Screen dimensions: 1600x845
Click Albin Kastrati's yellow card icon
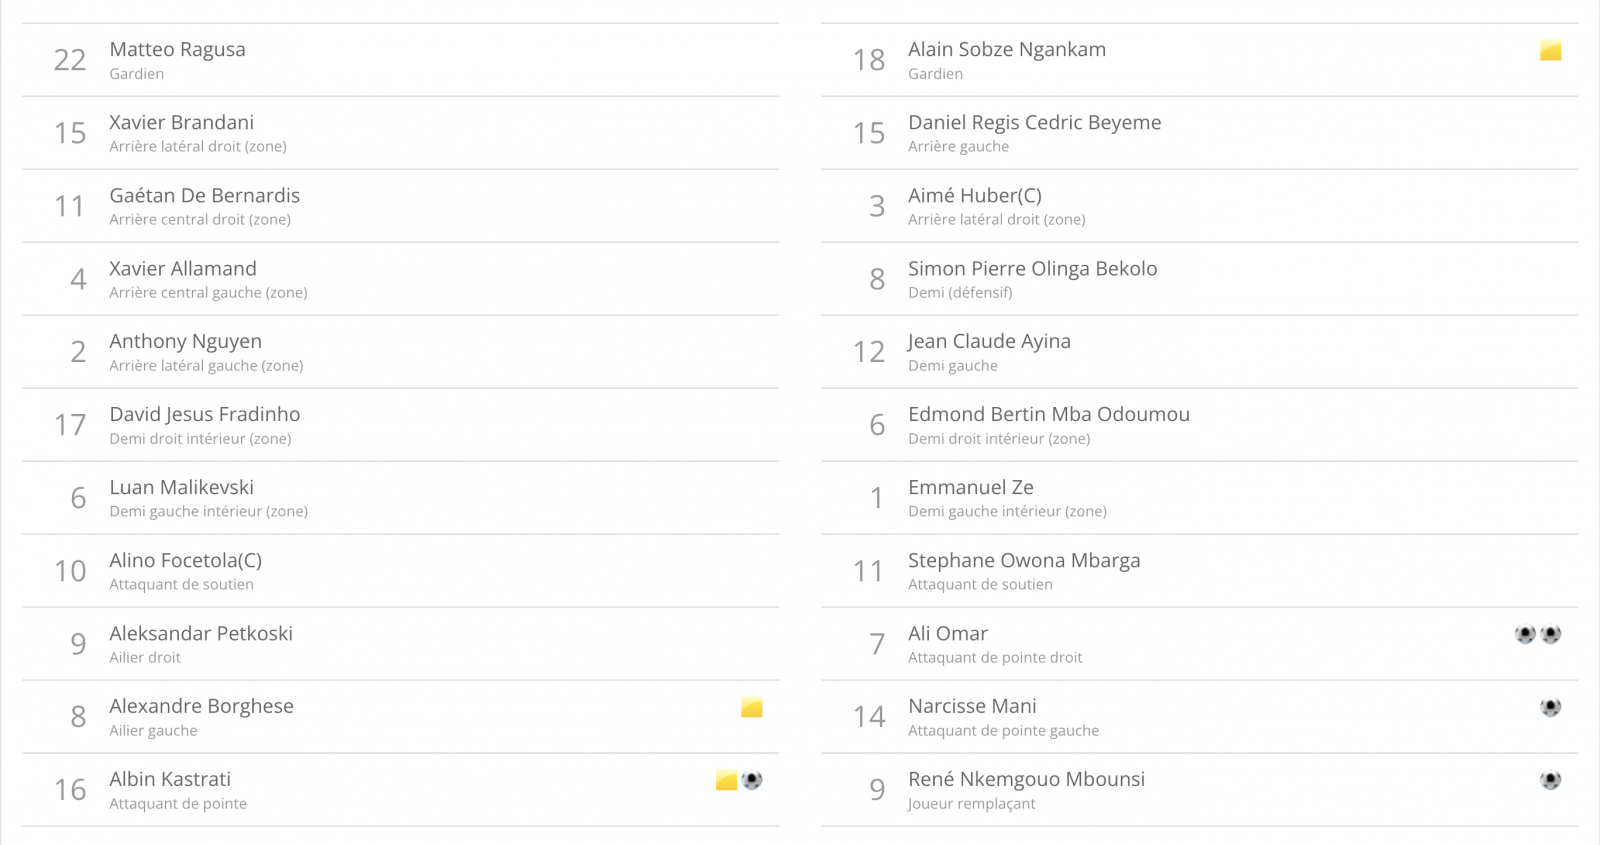pos(727,781)
